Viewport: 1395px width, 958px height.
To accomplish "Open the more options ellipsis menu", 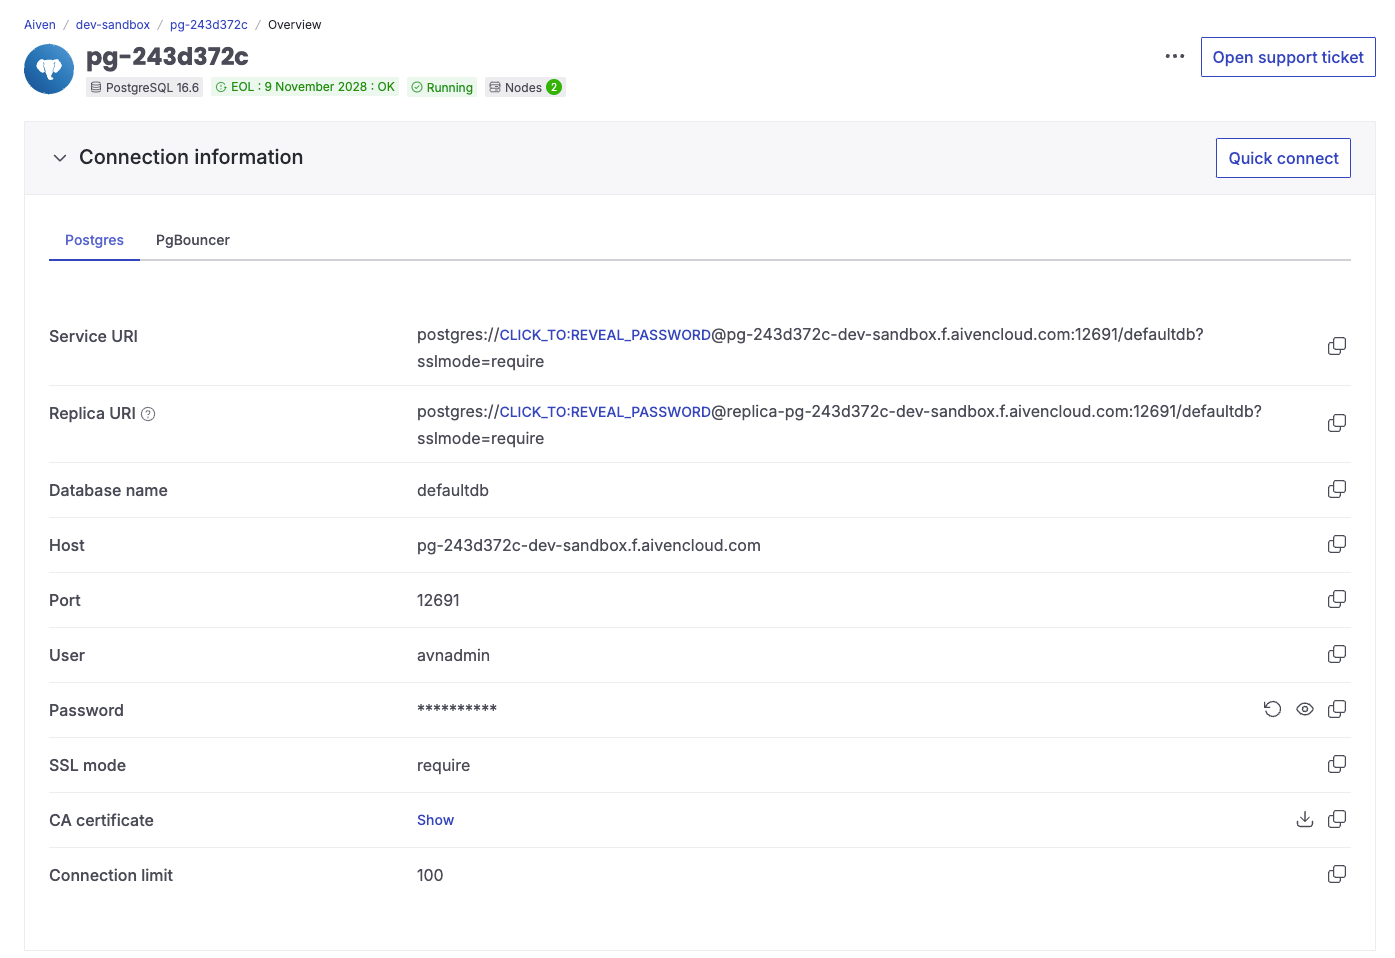I will point(1174,57).
